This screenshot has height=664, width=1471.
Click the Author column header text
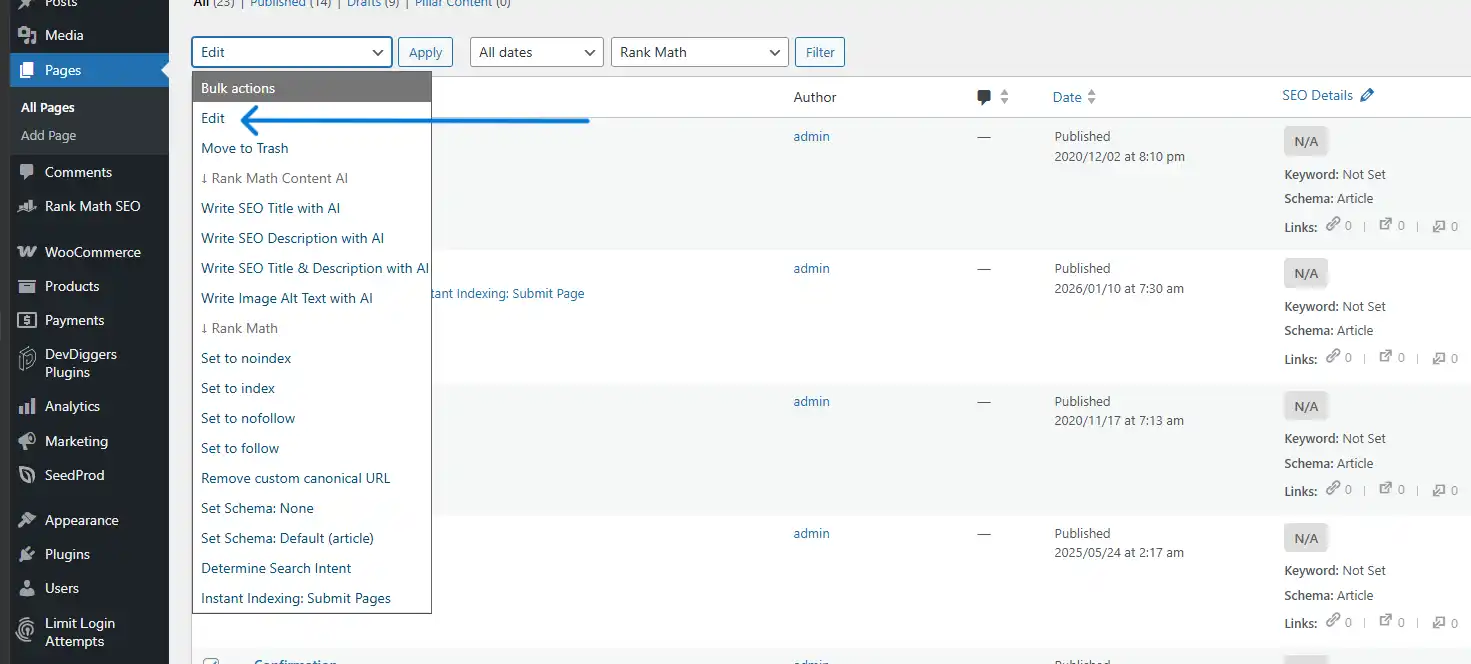click(x=815, y=97)
